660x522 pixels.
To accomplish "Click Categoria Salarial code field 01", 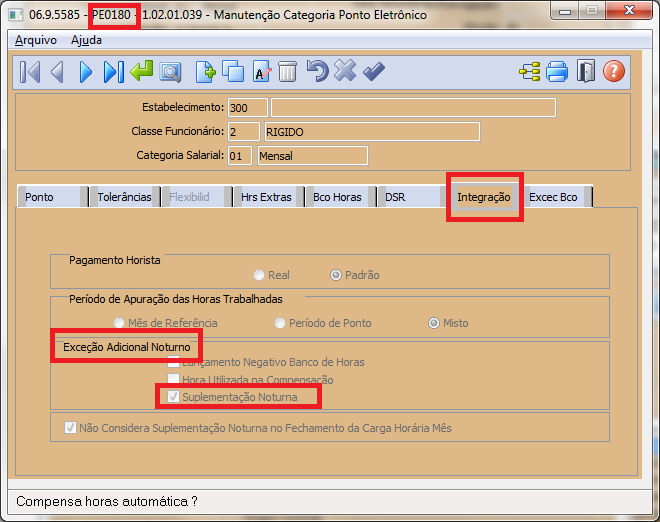I will 240,156.
